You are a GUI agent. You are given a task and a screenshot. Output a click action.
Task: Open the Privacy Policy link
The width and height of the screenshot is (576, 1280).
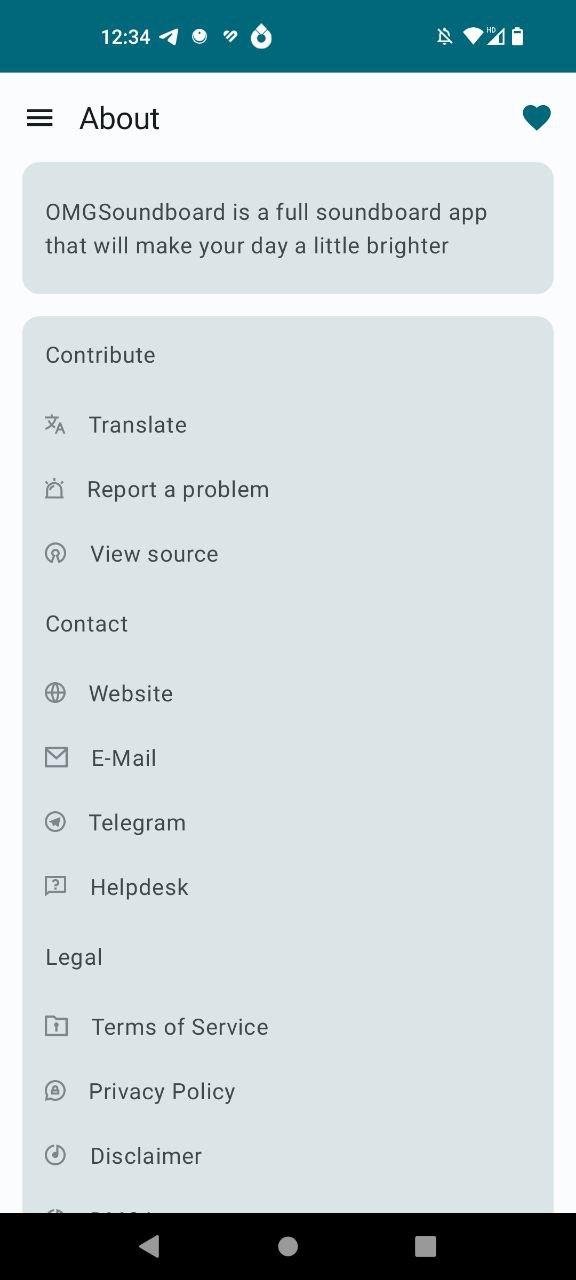[x=288, y=1091]
